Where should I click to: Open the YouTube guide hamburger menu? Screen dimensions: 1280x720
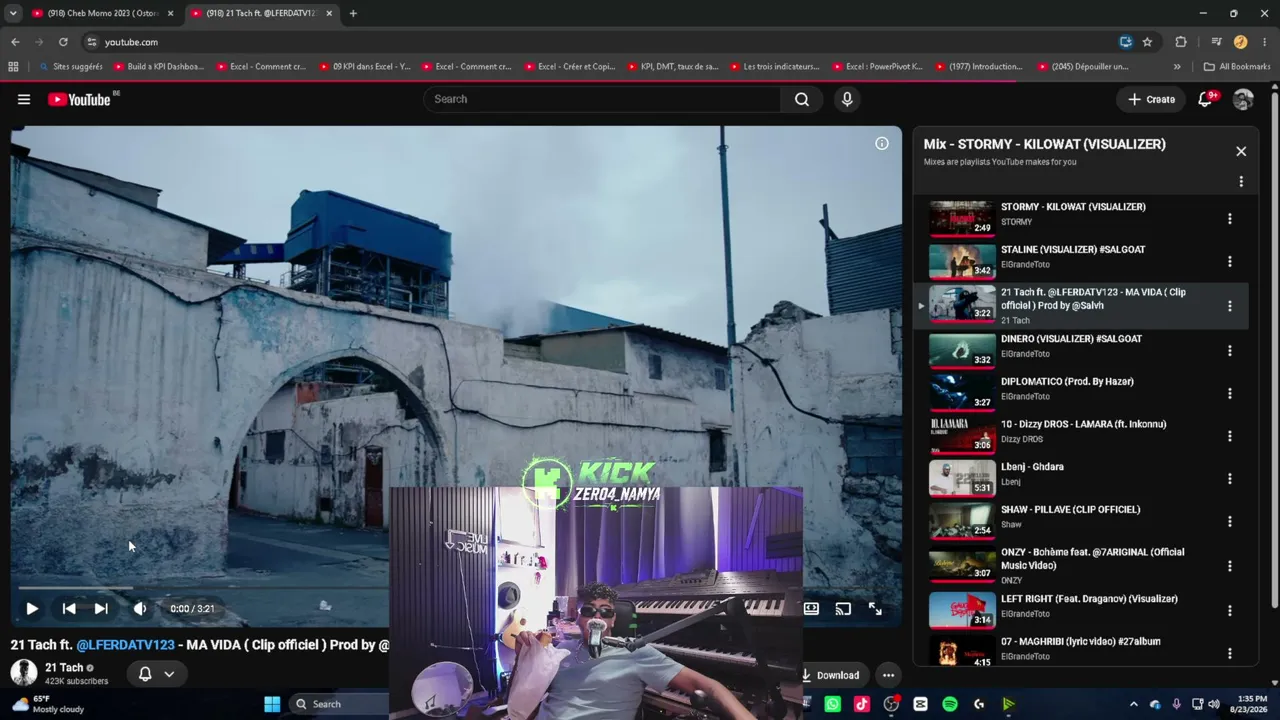pos(24,99)
